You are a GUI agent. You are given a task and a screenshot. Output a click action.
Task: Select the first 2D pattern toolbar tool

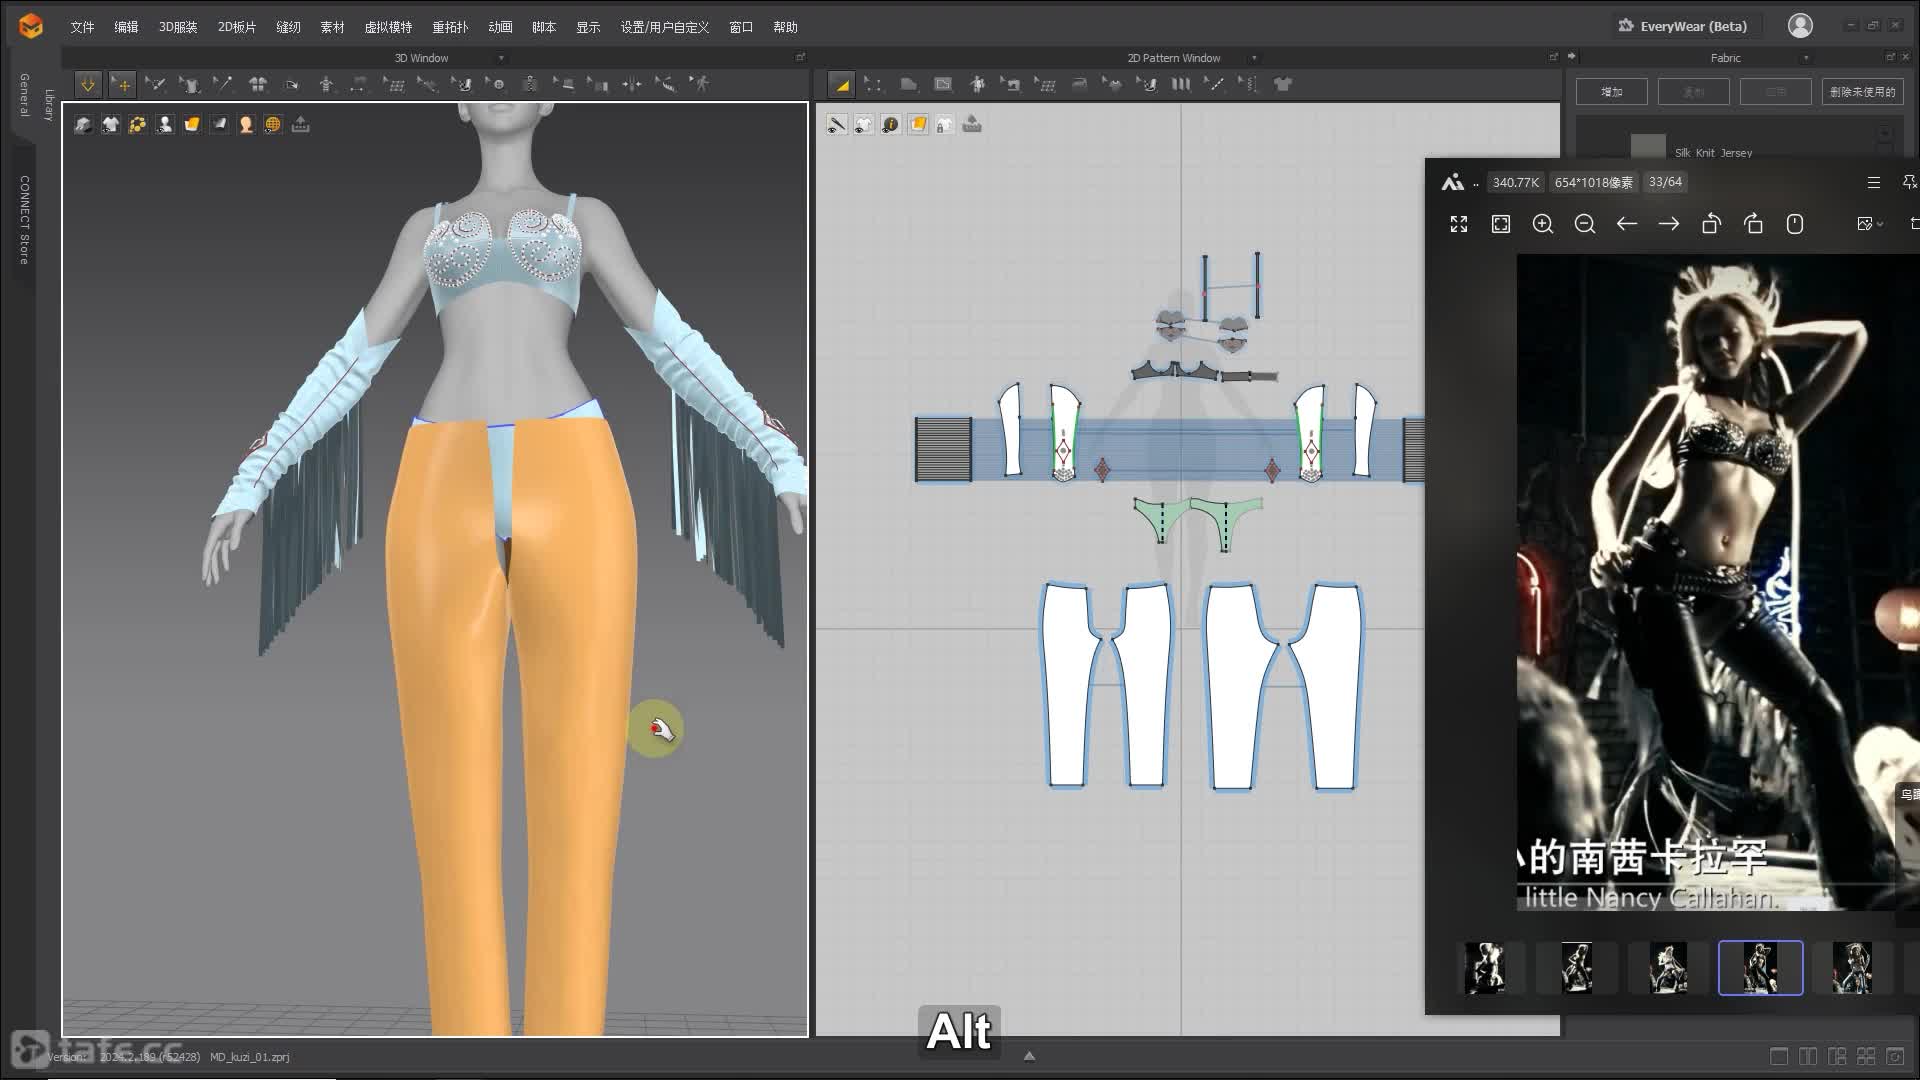point(841,85)
